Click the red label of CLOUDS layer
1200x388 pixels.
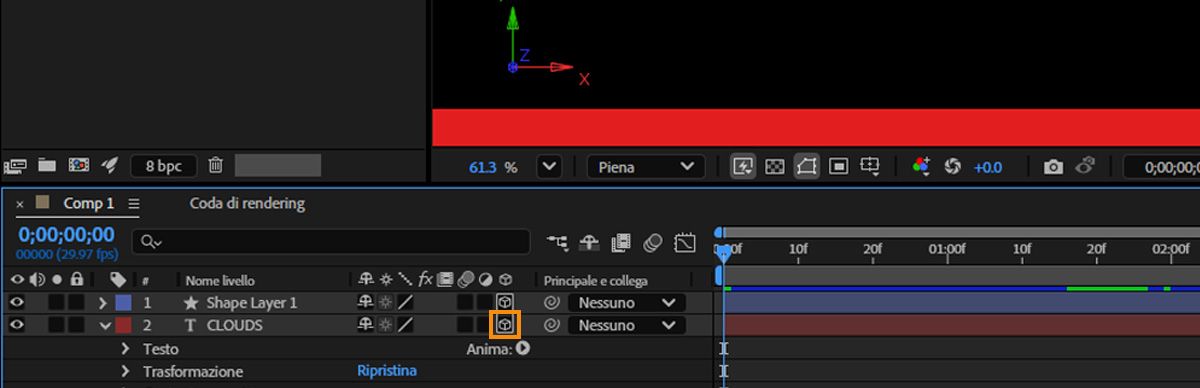coord(123,325)
